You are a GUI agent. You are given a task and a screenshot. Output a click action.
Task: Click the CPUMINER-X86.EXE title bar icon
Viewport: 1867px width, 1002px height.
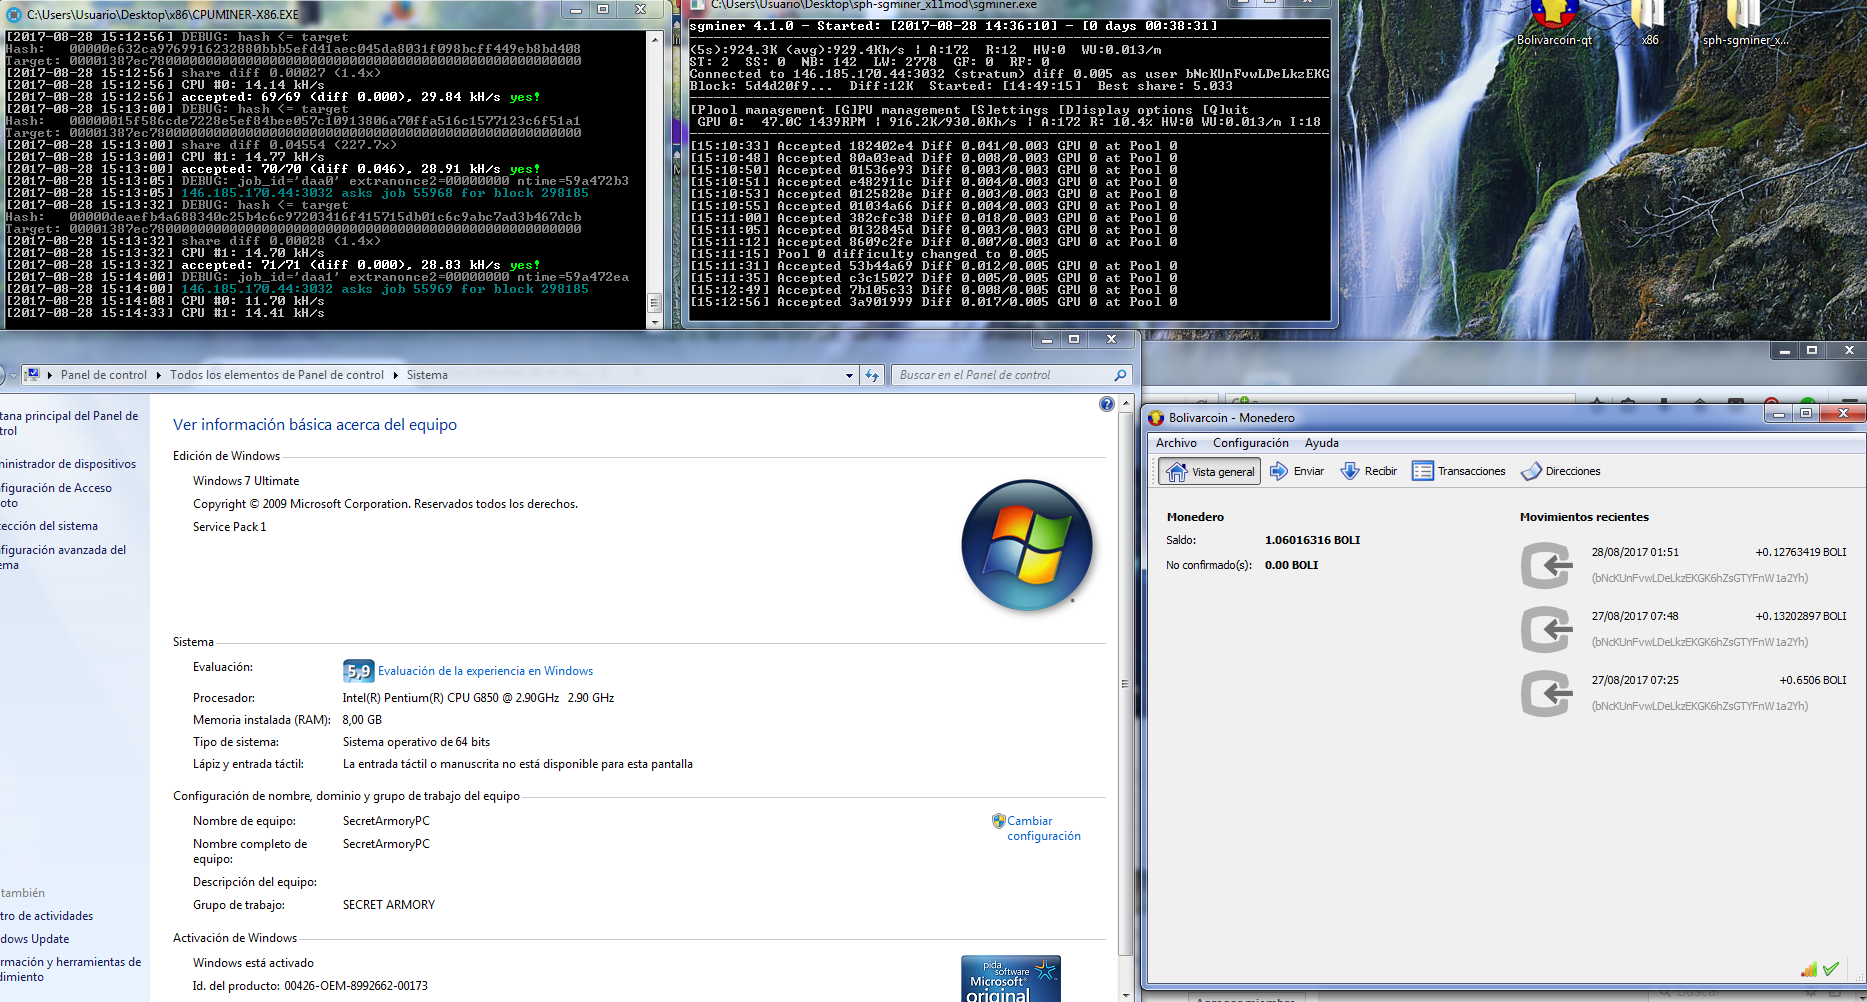click(x=14, y=14)
